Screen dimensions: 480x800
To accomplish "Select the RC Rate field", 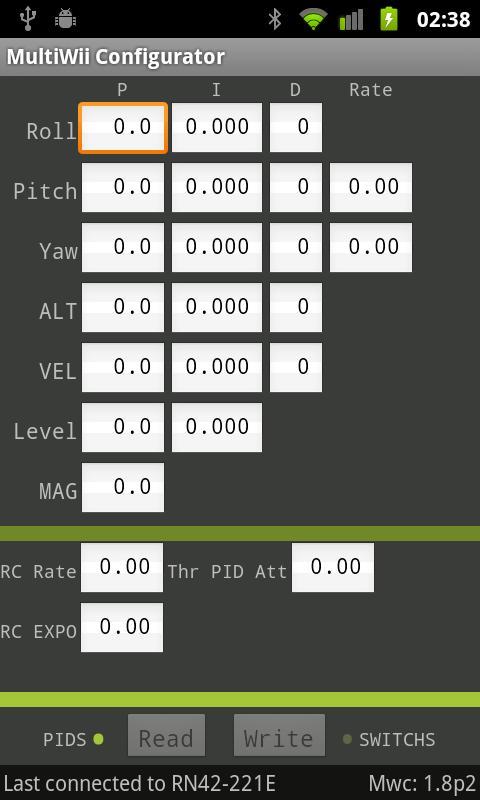I will pyautogui.click(x=122, y=567).
